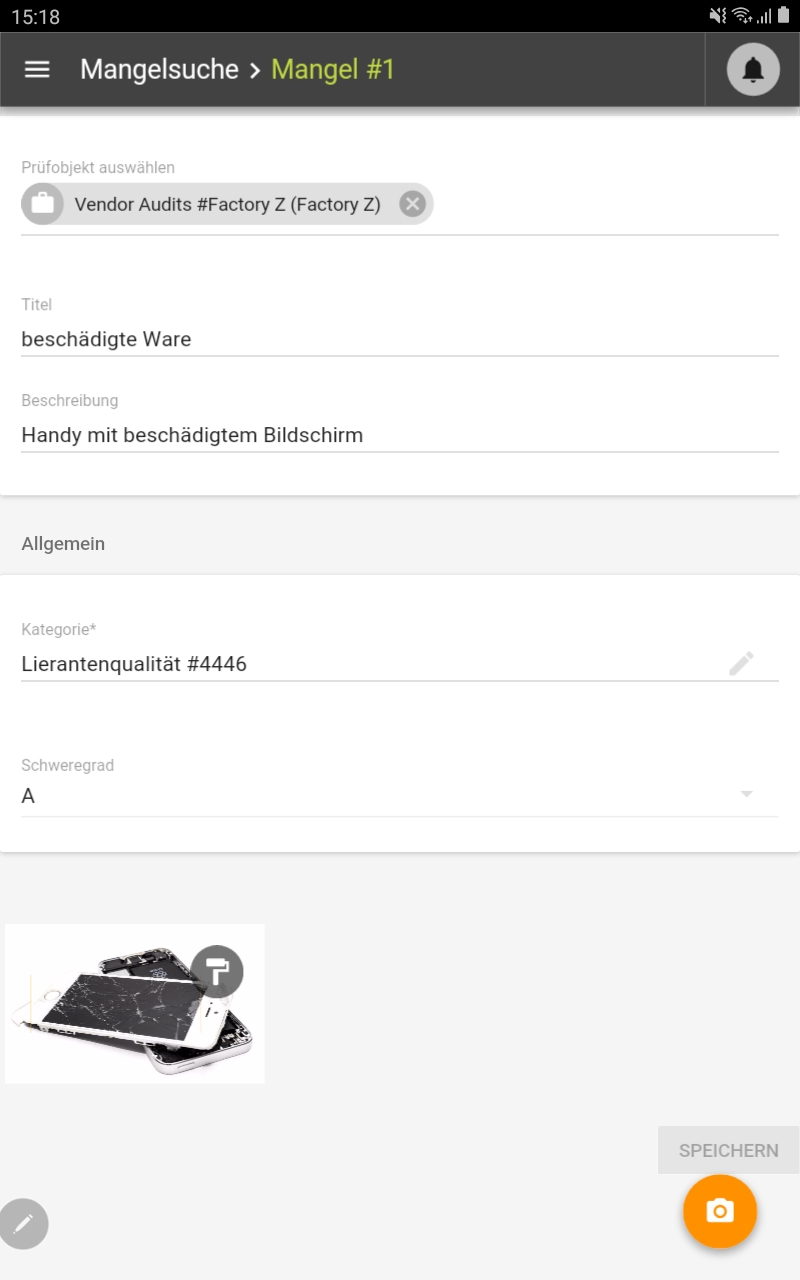This screenshot has height=1280, width=800.
Task: Tap the gray pencil edit button at the bottom
Action: click(x=24, y=1223)
